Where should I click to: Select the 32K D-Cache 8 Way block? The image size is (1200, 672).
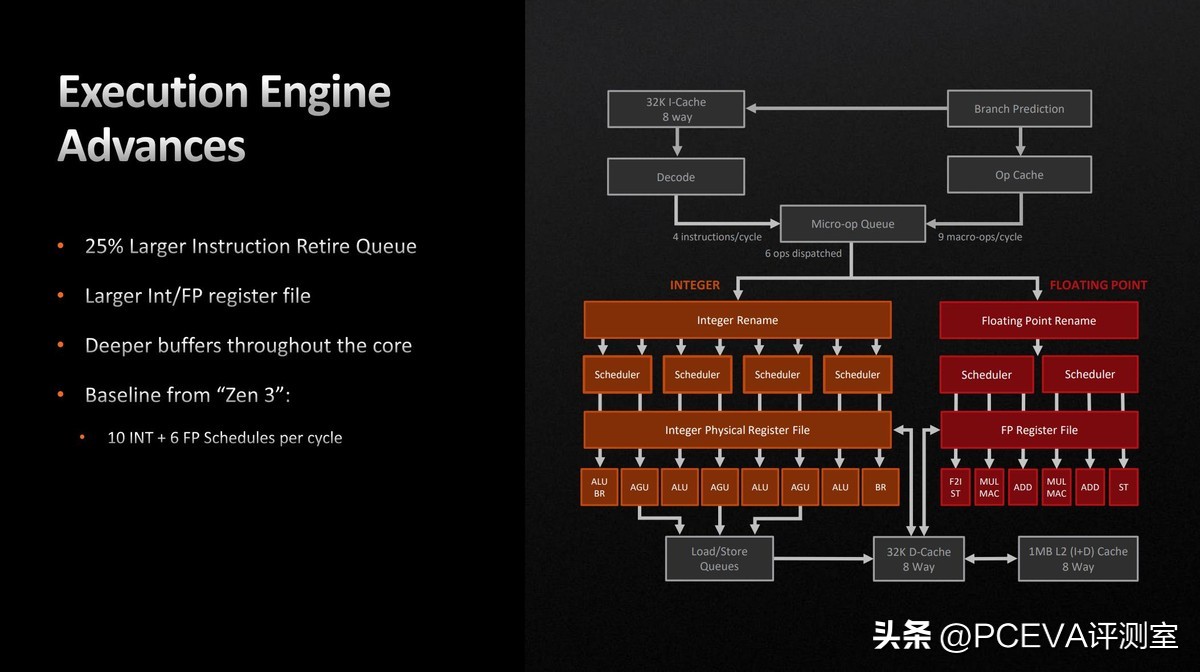tap(917, 558)
